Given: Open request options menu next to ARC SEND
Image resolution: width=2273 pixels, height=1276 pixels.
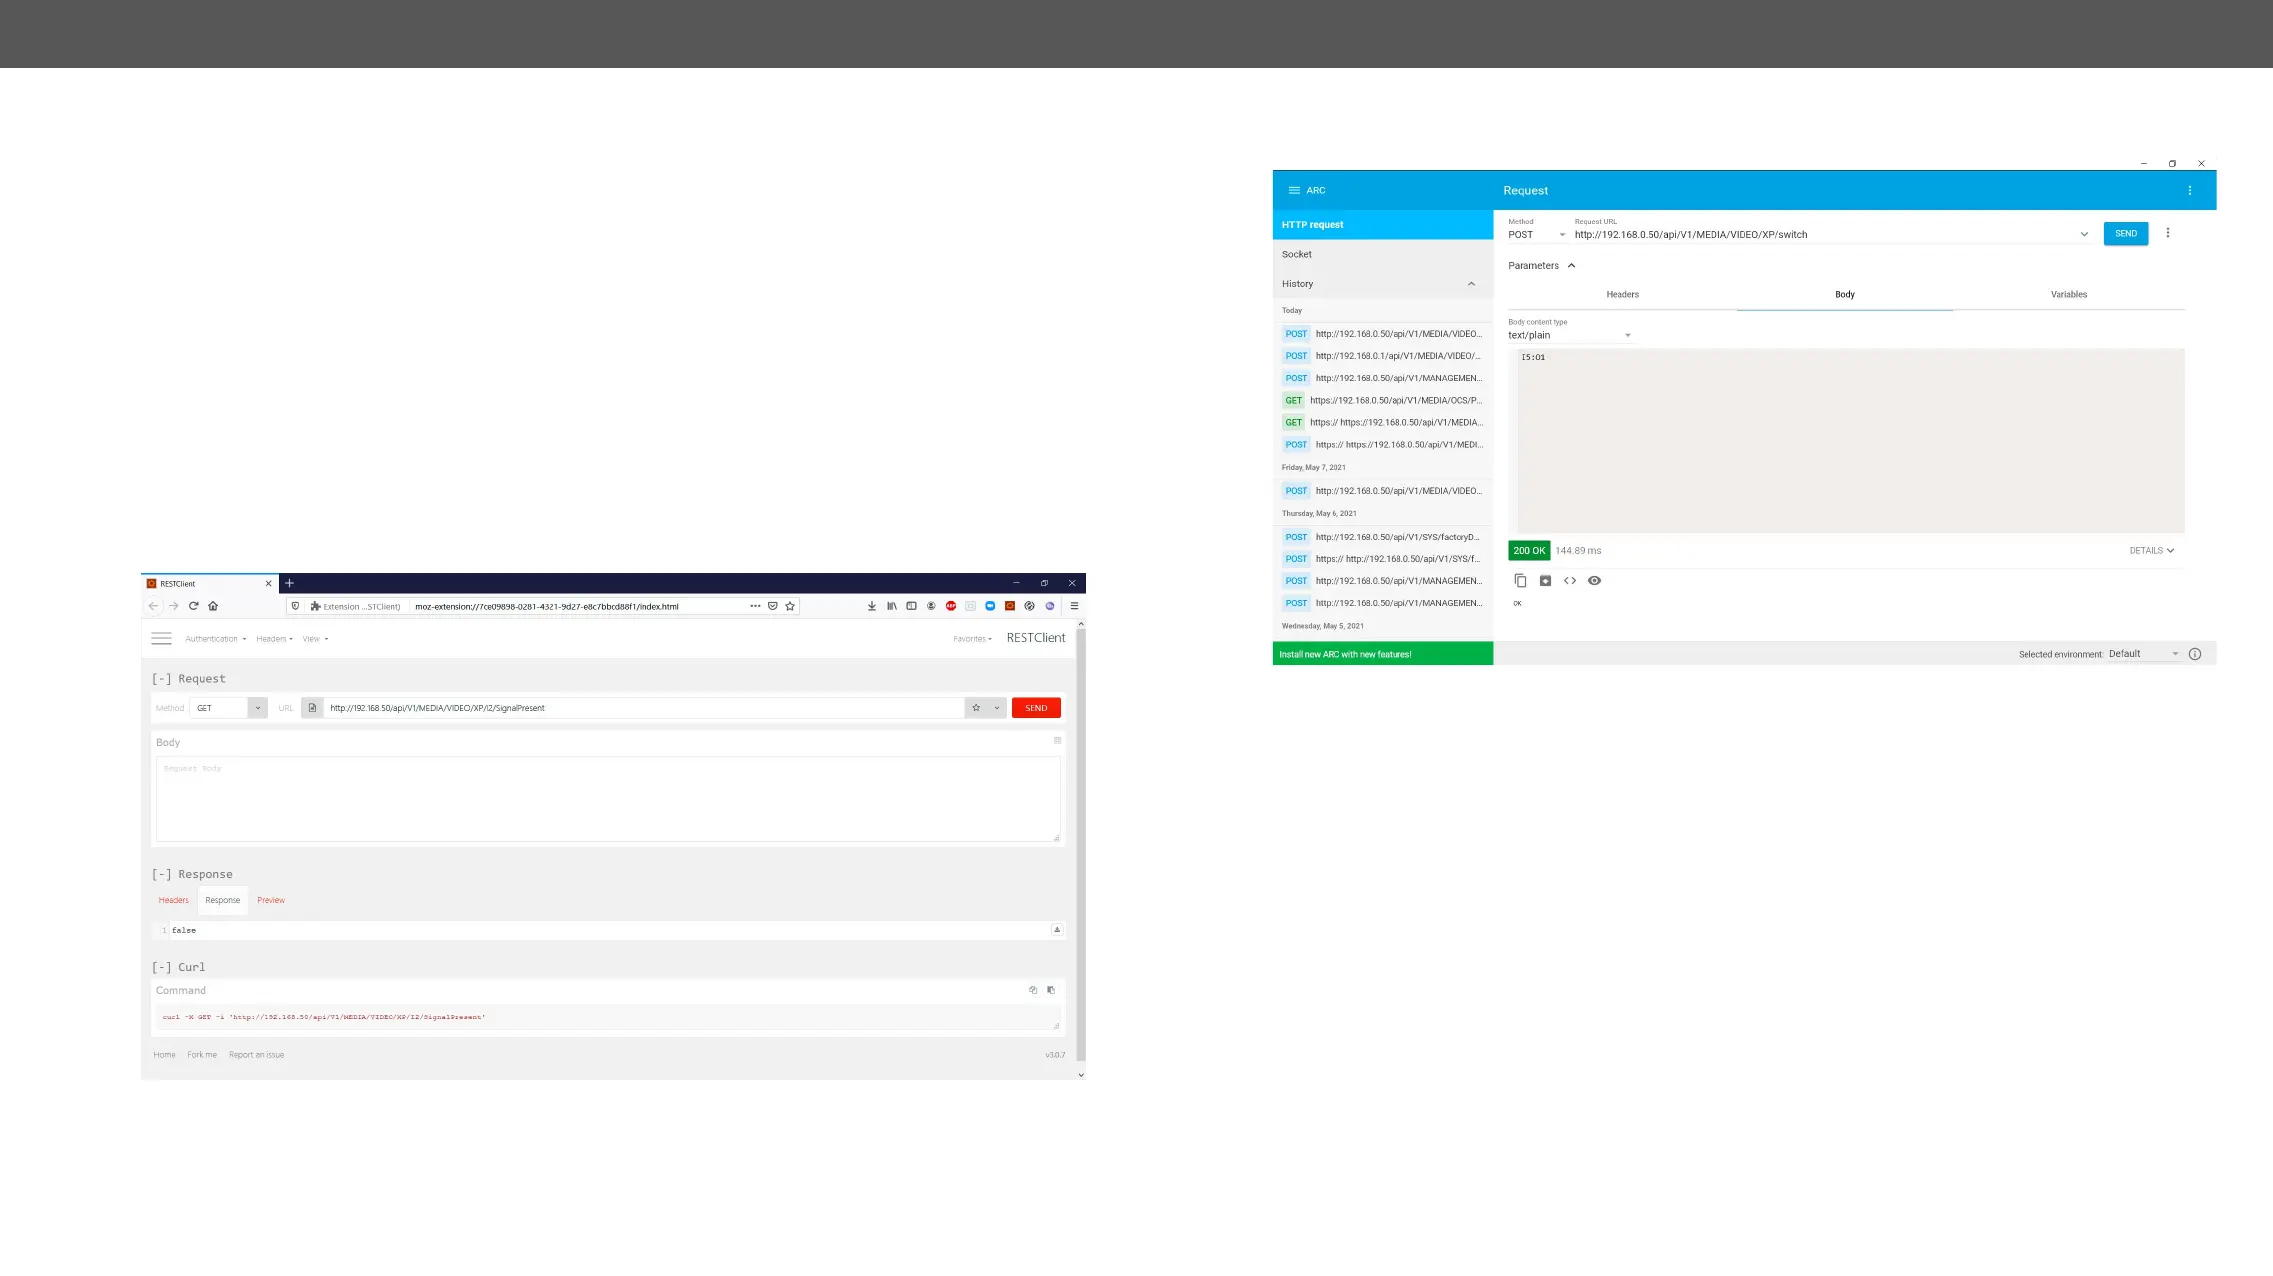Looking at the screenshot, I should point(2167,233).
